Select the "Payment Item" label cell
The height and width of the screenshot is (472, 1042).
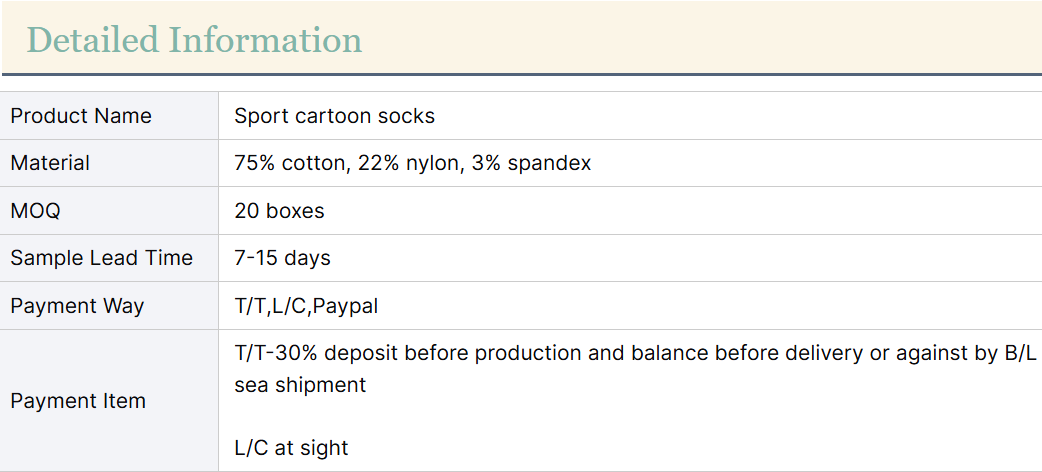coord(78,401)
